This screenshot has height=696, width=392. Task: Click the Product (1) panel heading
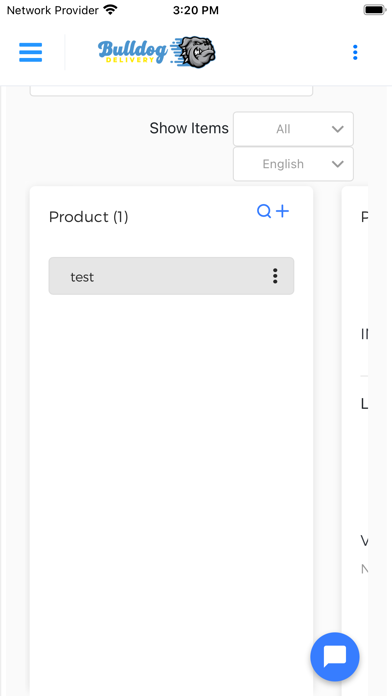[88, 217]
